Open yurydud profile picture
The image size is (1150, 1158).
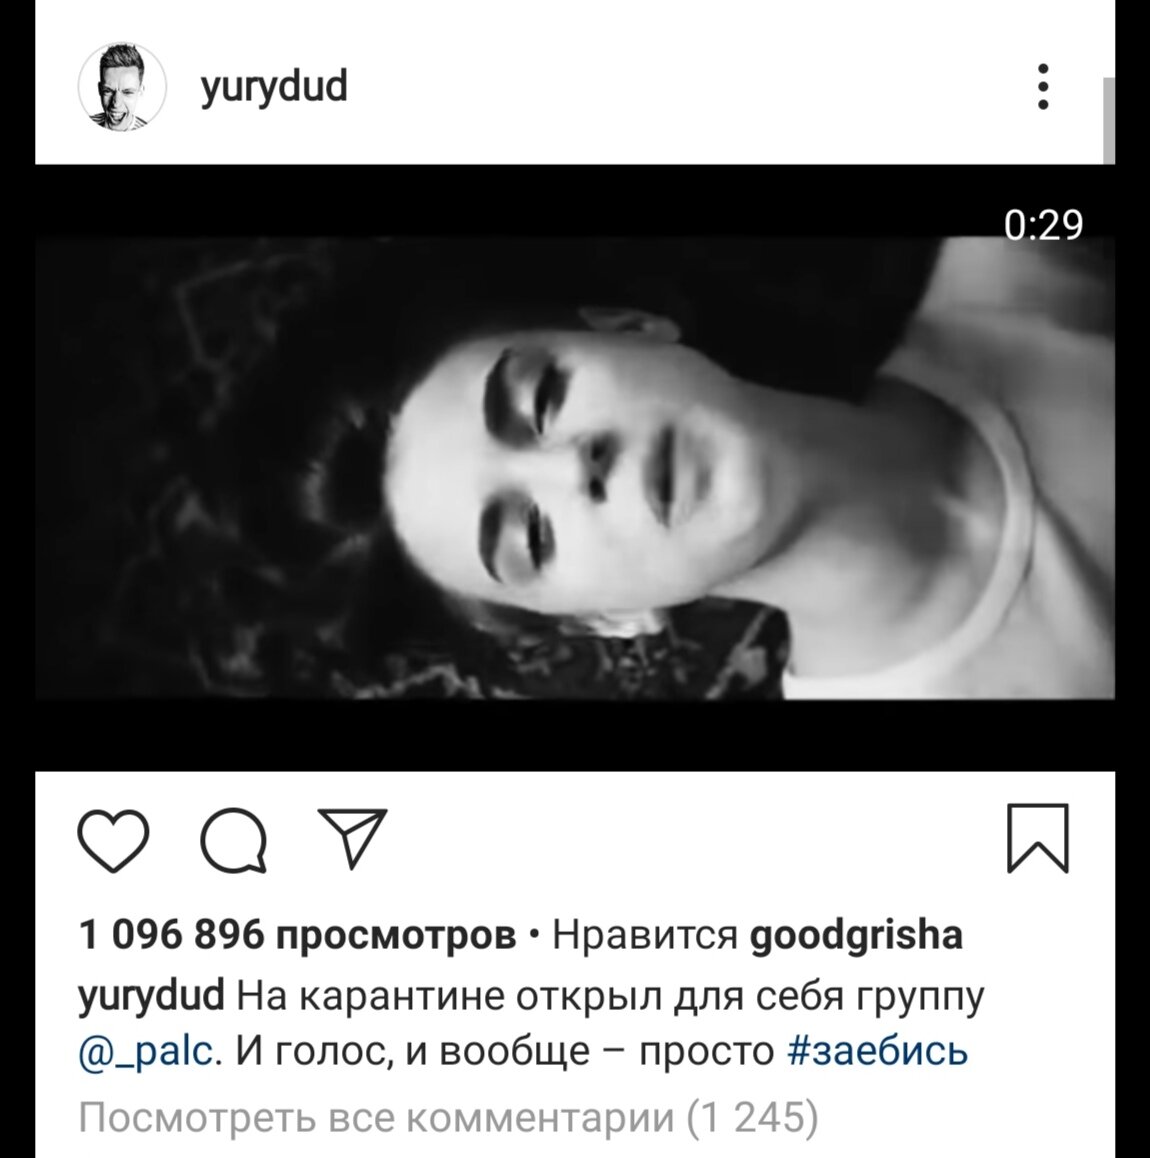(x=122, y=87)
